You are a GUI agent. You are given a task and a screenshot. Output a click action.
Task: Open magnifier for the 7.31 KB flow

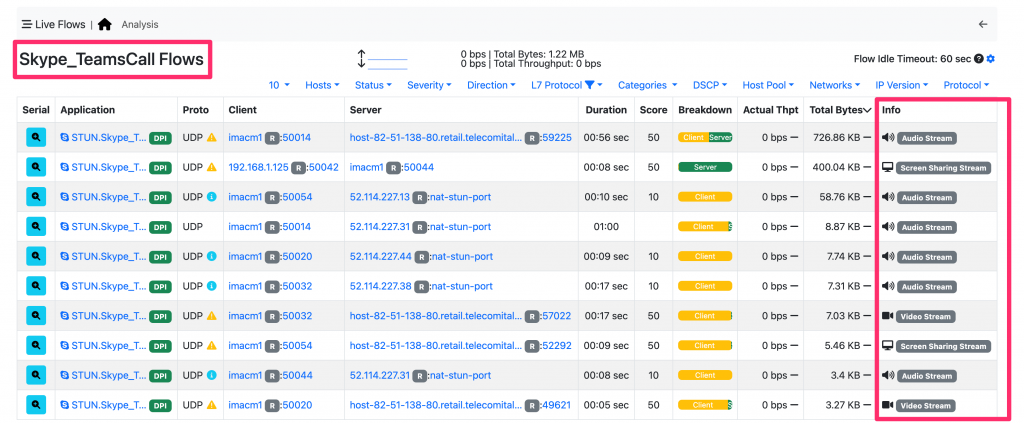[x=36, y=286]
